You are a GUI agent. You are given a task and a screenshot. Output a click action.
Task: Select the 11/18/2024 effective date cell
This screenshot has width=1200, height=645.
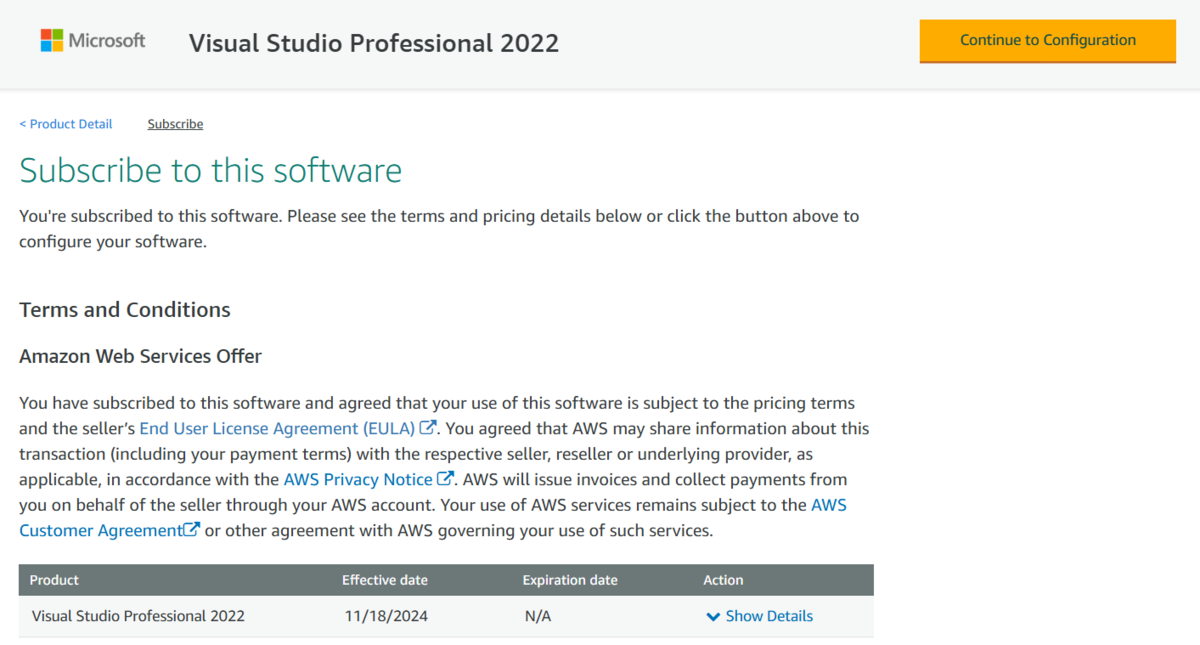pyautogui.click(x=386, y=616)
